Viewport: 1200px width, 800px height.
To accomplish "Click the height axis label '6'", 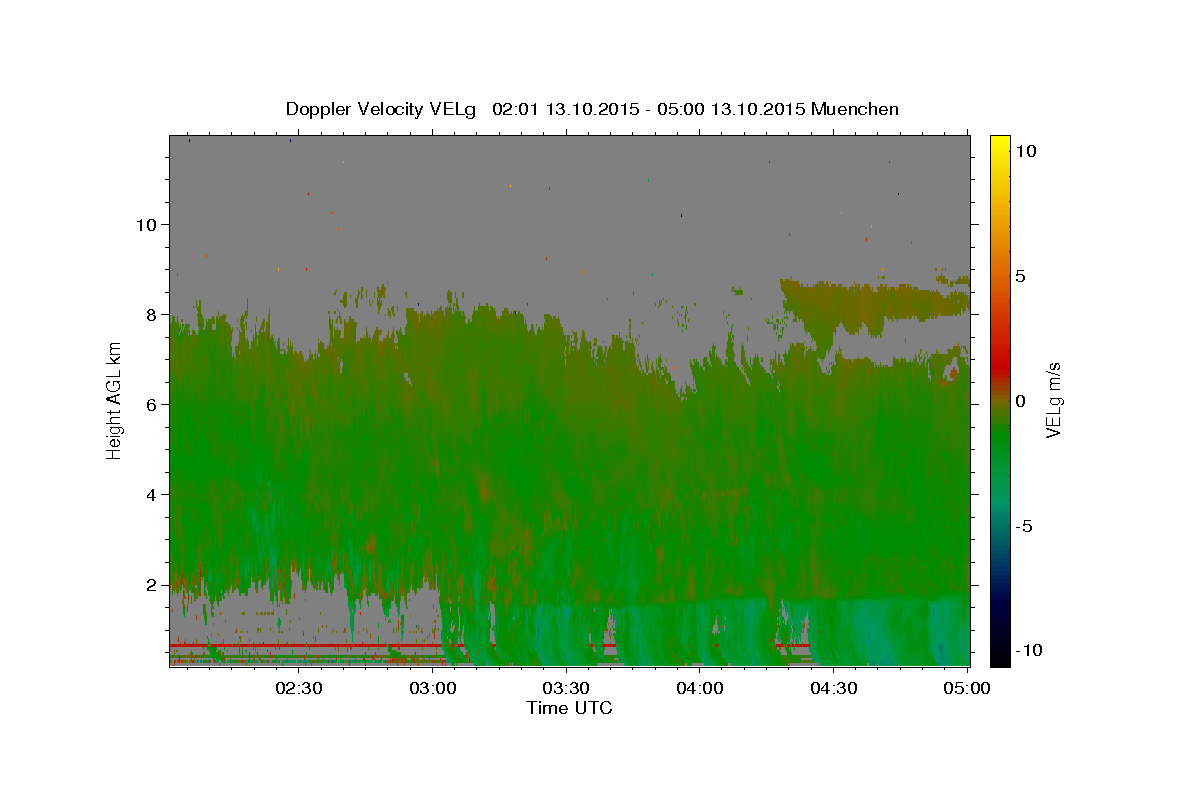I will [153, 405].
